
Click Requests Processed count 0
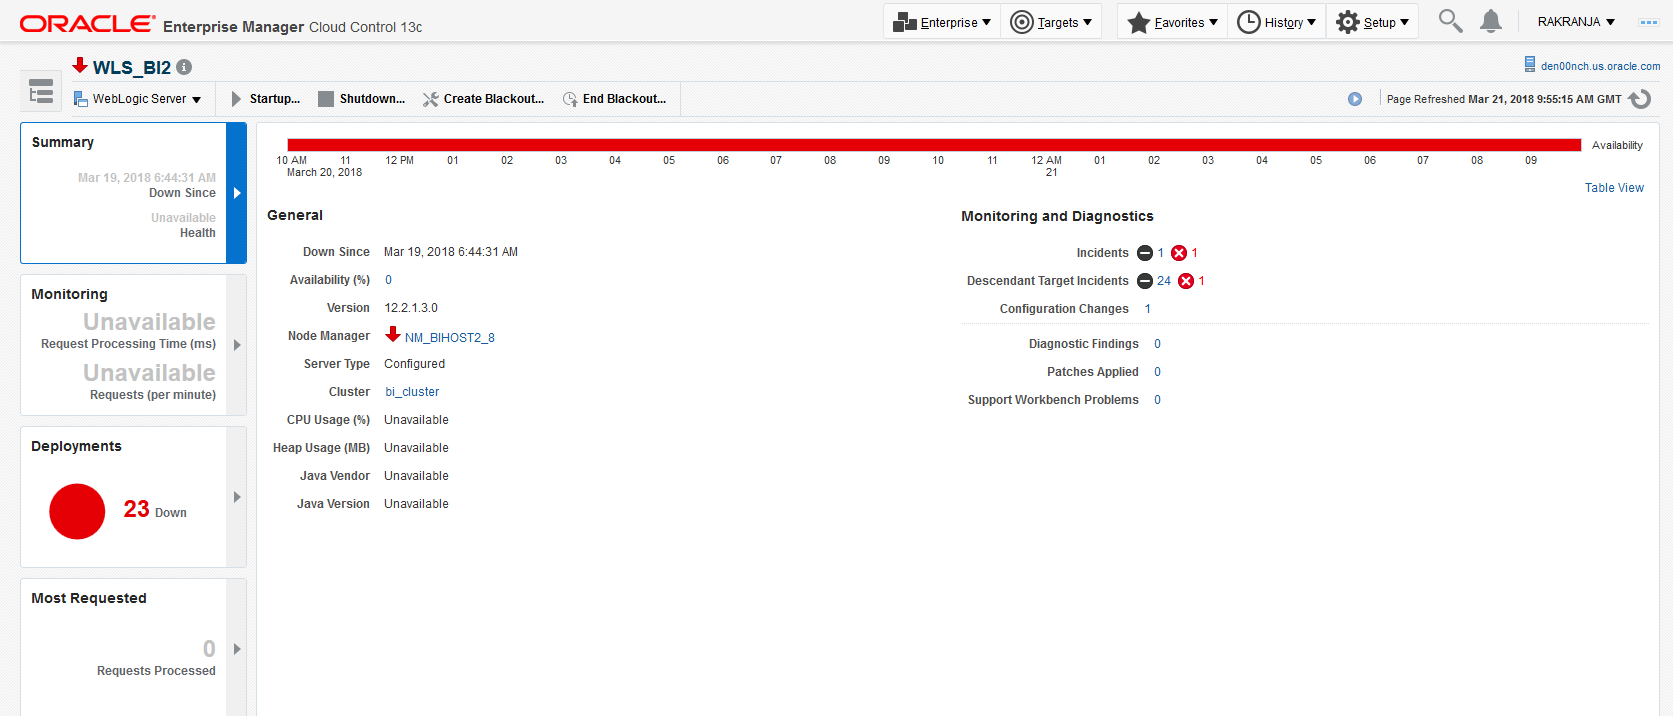click(x=209, y=649)
